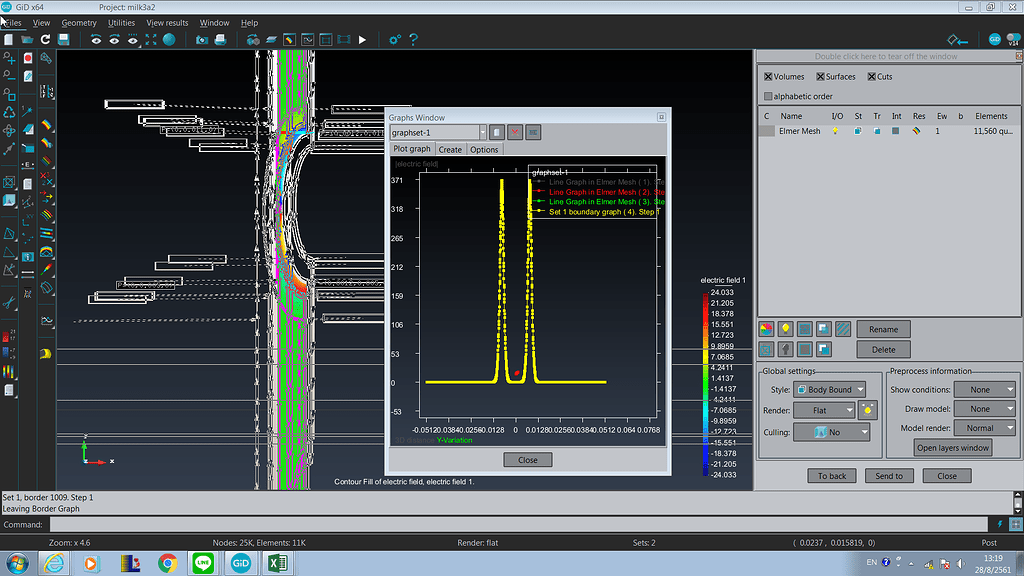Open the graphset-1 combo box

pyautogui.click(x=438, y=132)
